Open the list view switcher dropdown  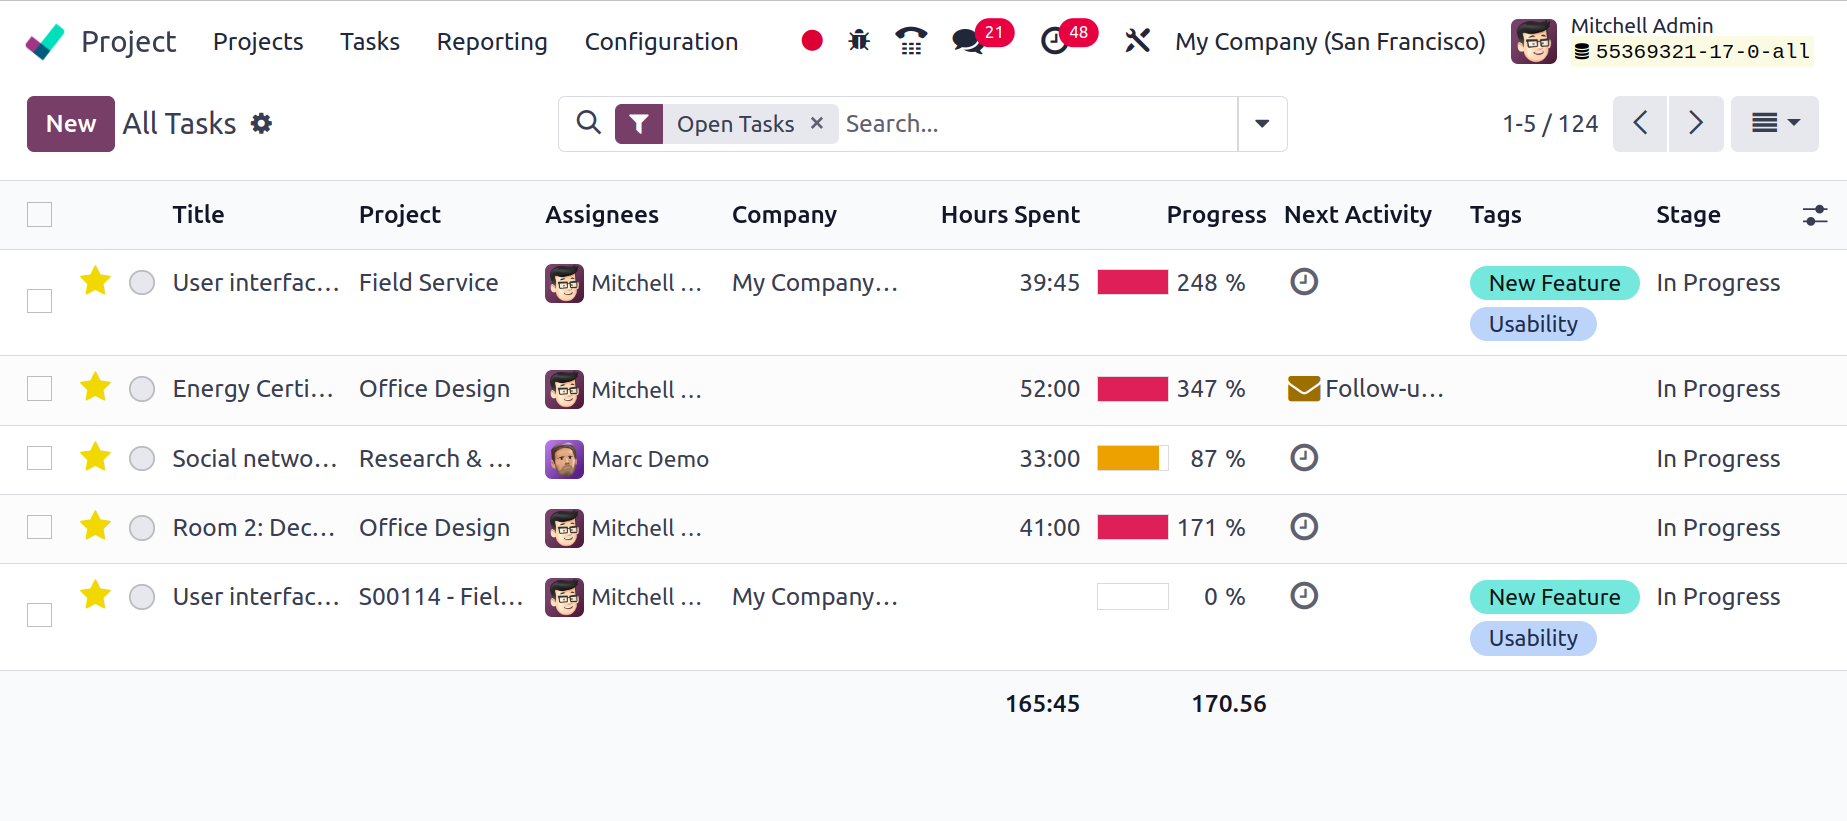(x=1775, y=124)
